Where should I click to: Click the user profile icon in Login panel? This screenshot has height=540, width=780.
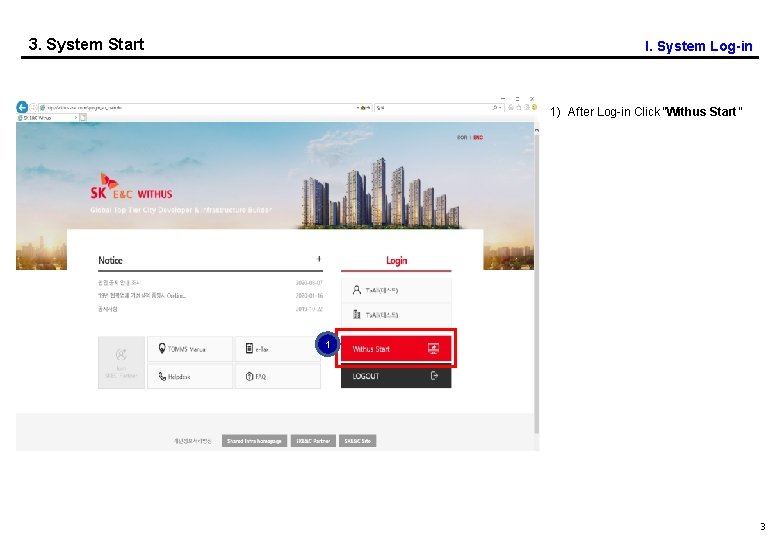tap(356, 290)
